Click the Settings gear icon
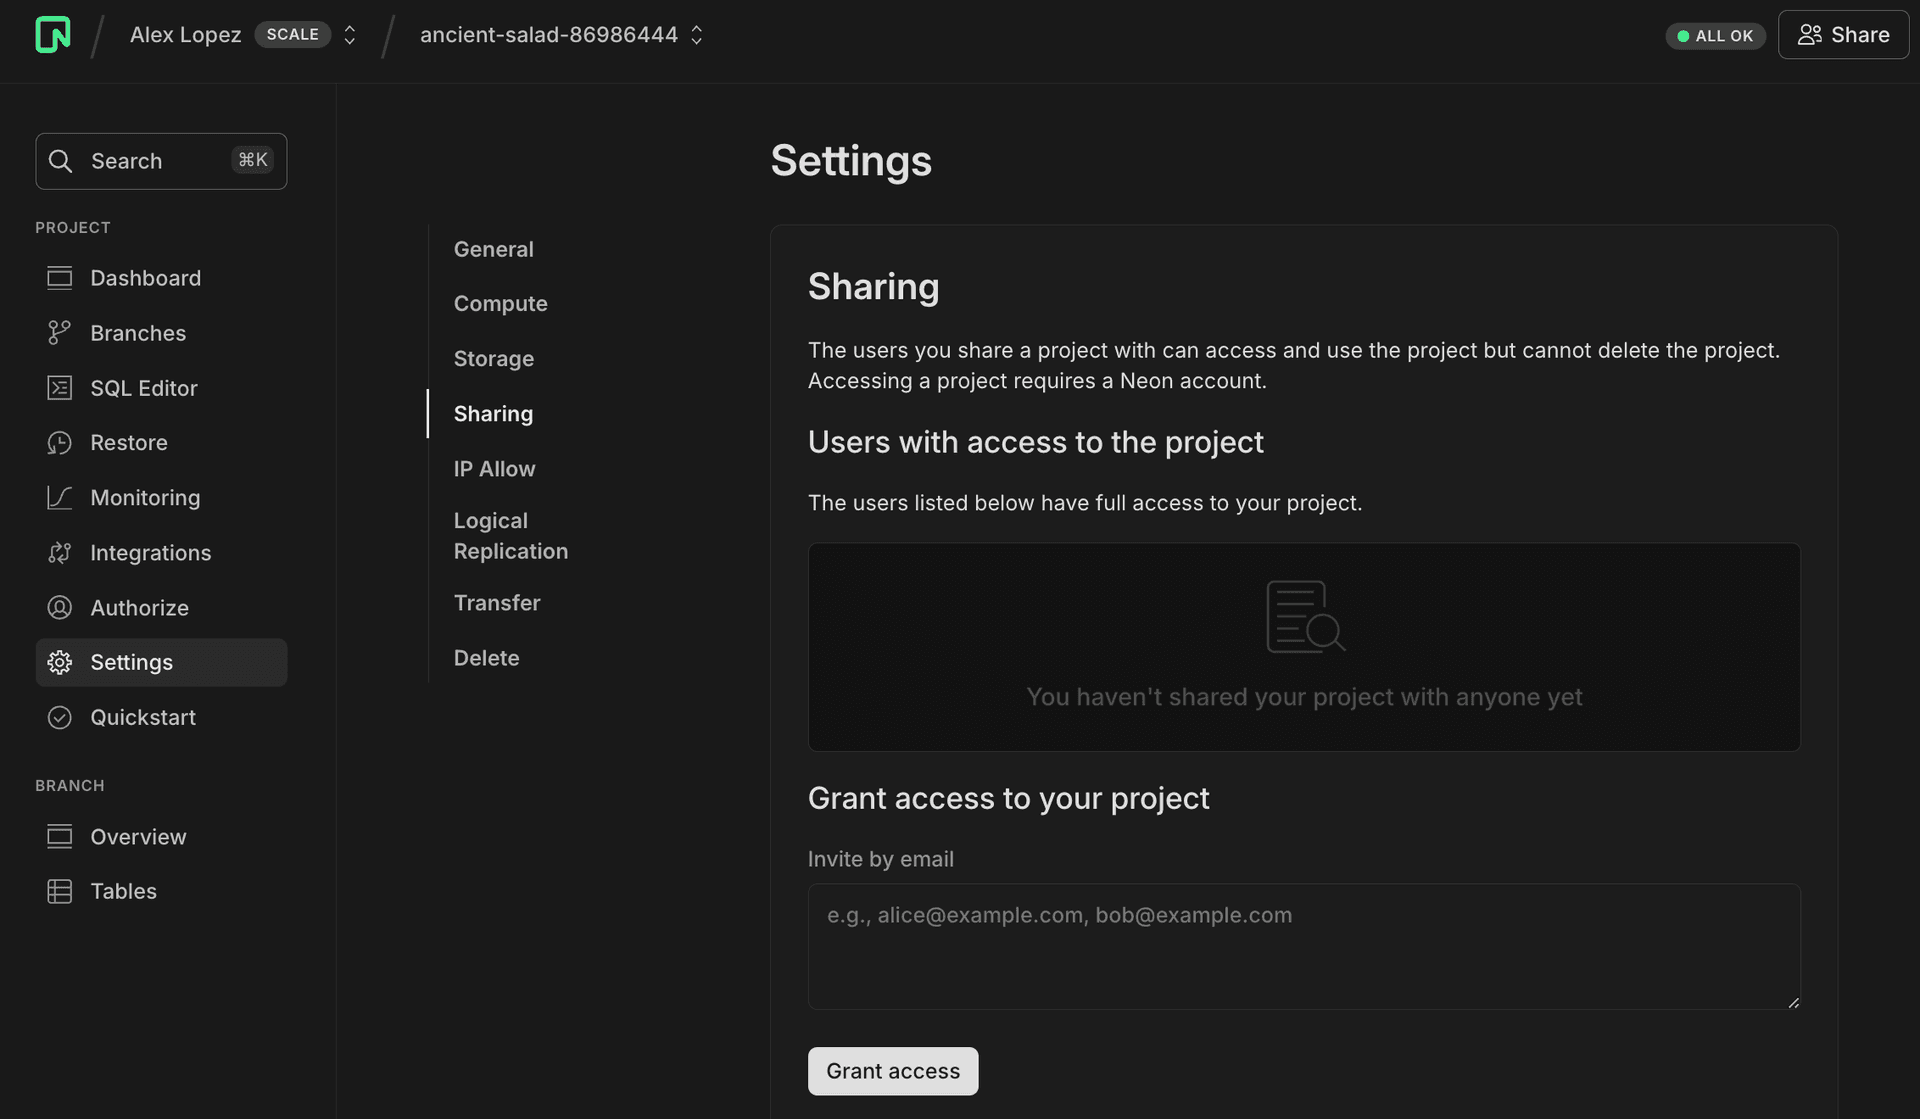 pos(60,662)
